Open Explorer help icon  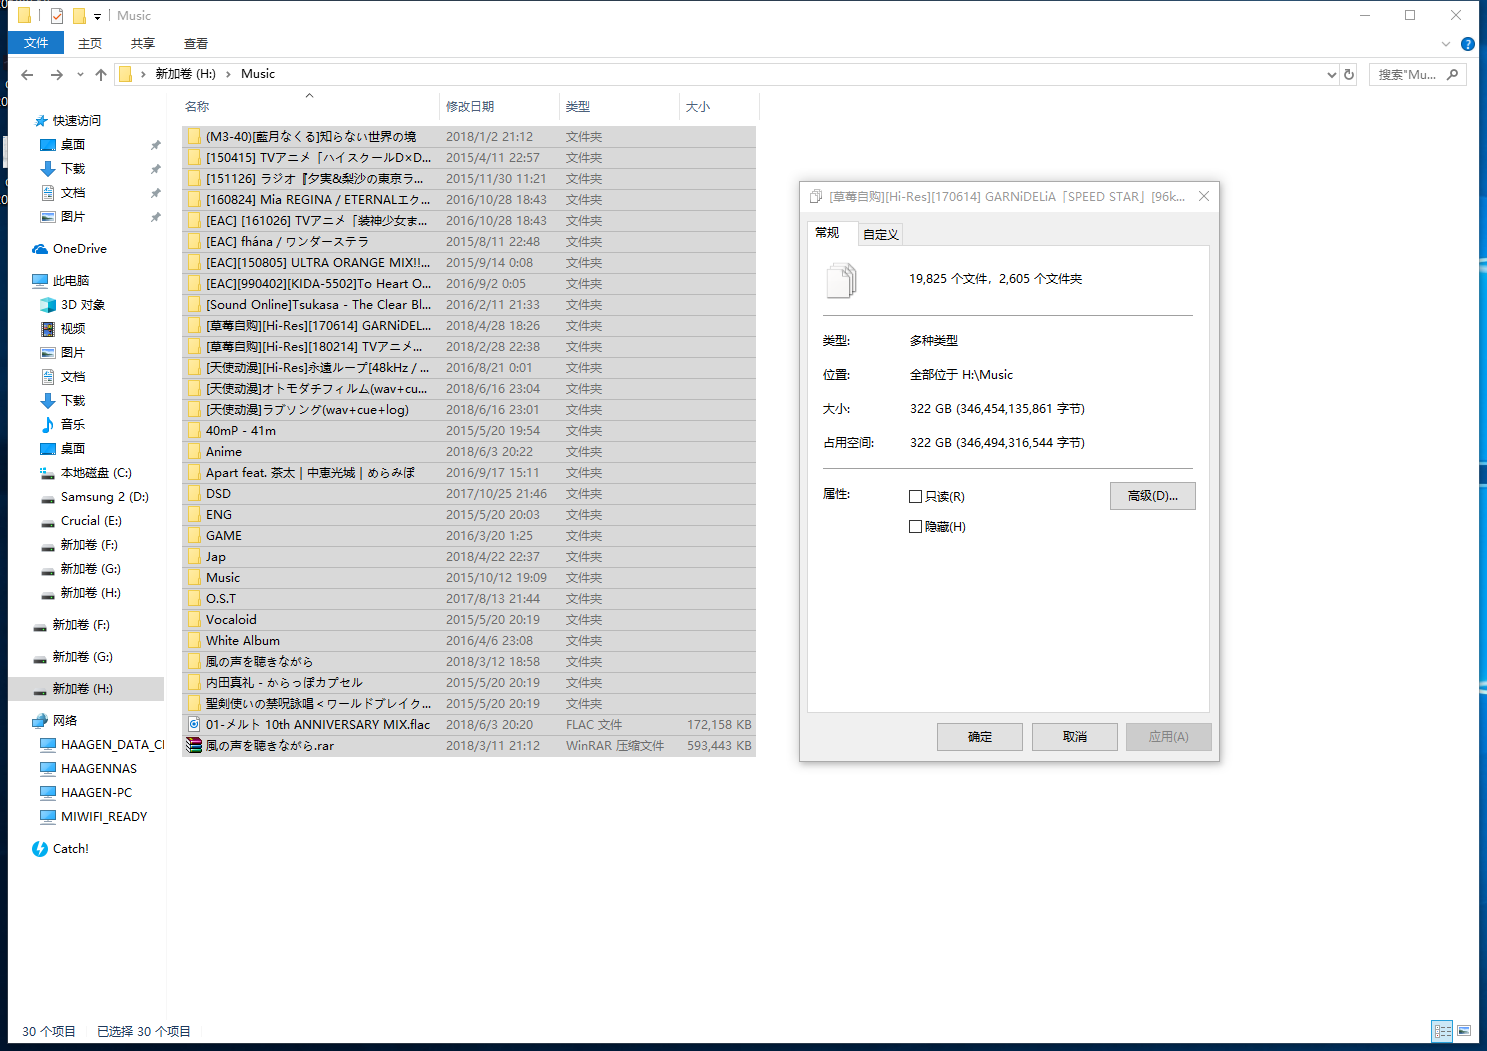click(1468, 44)
